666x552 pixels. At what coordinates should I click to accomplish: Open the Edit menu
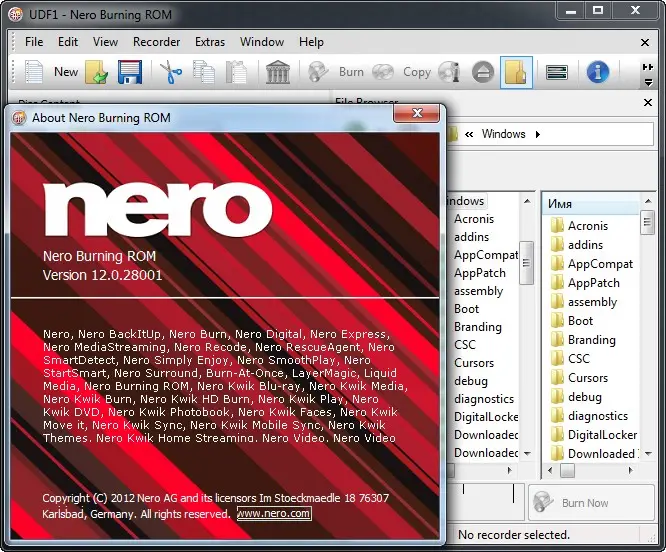68,42
